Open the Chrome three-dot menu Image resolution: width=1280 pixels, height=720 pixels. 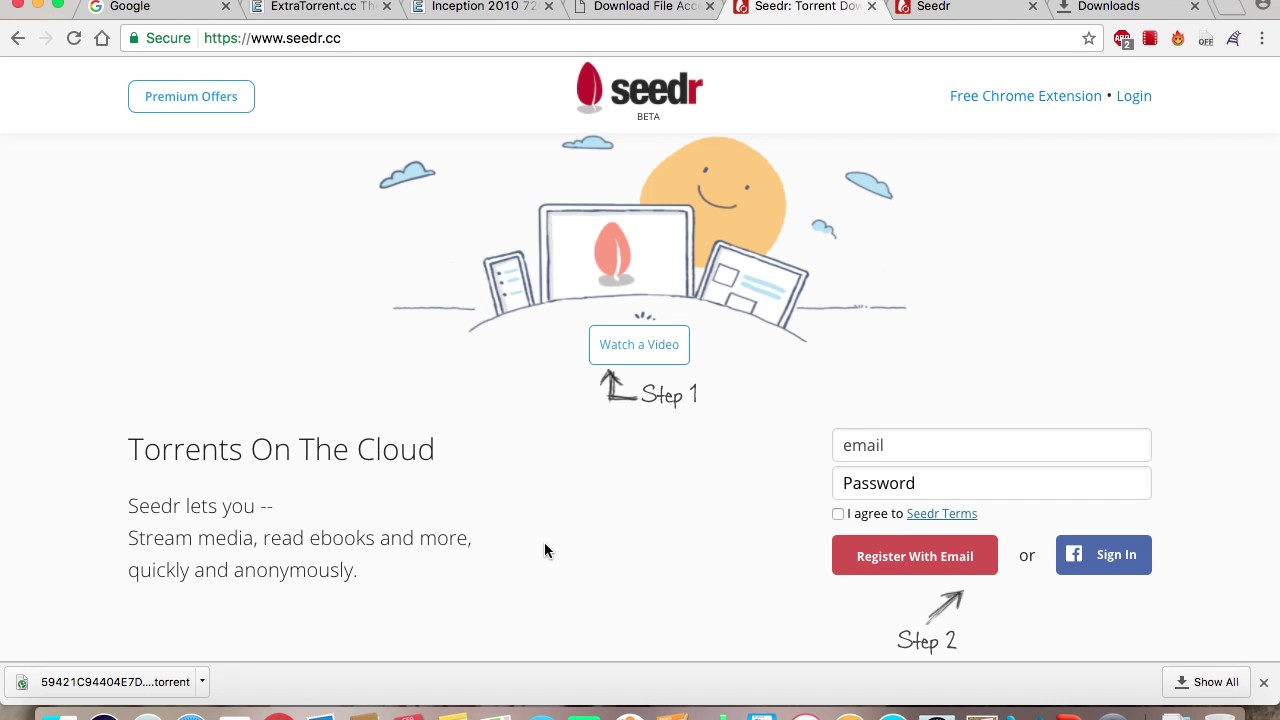coord(1262,38)
